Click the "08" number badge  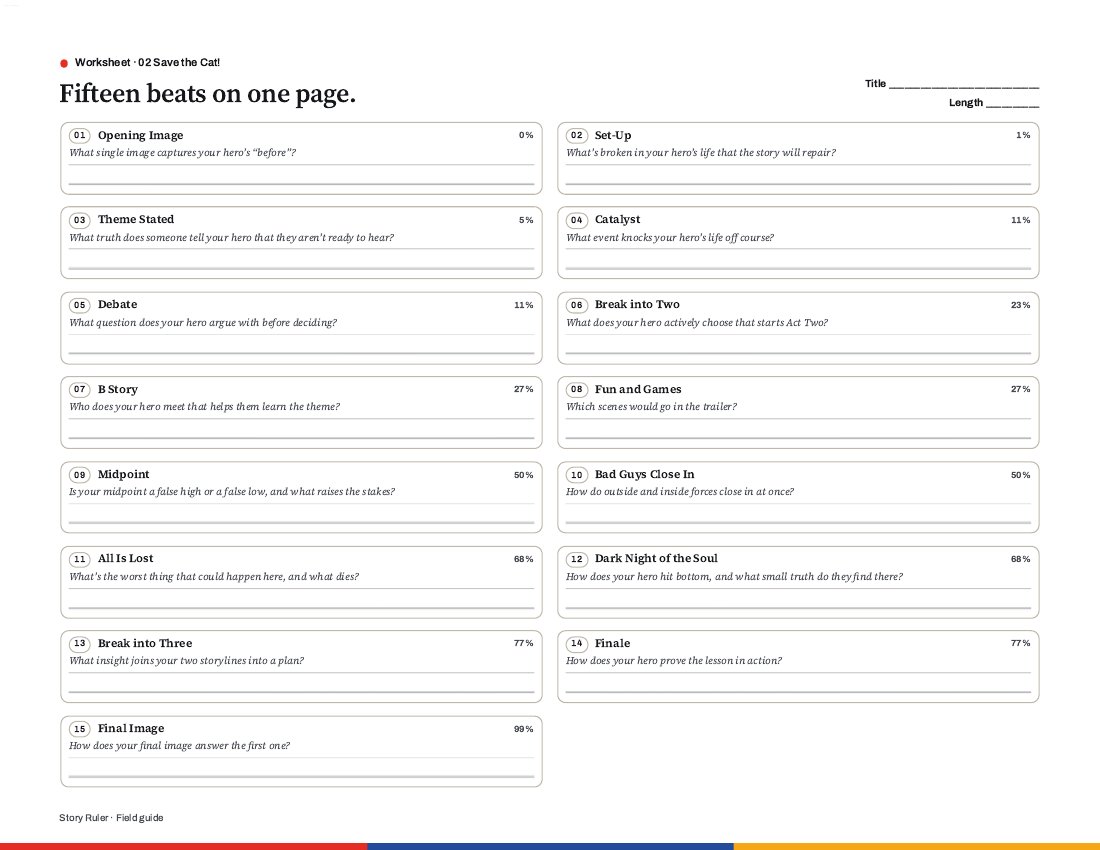[577, 389]
